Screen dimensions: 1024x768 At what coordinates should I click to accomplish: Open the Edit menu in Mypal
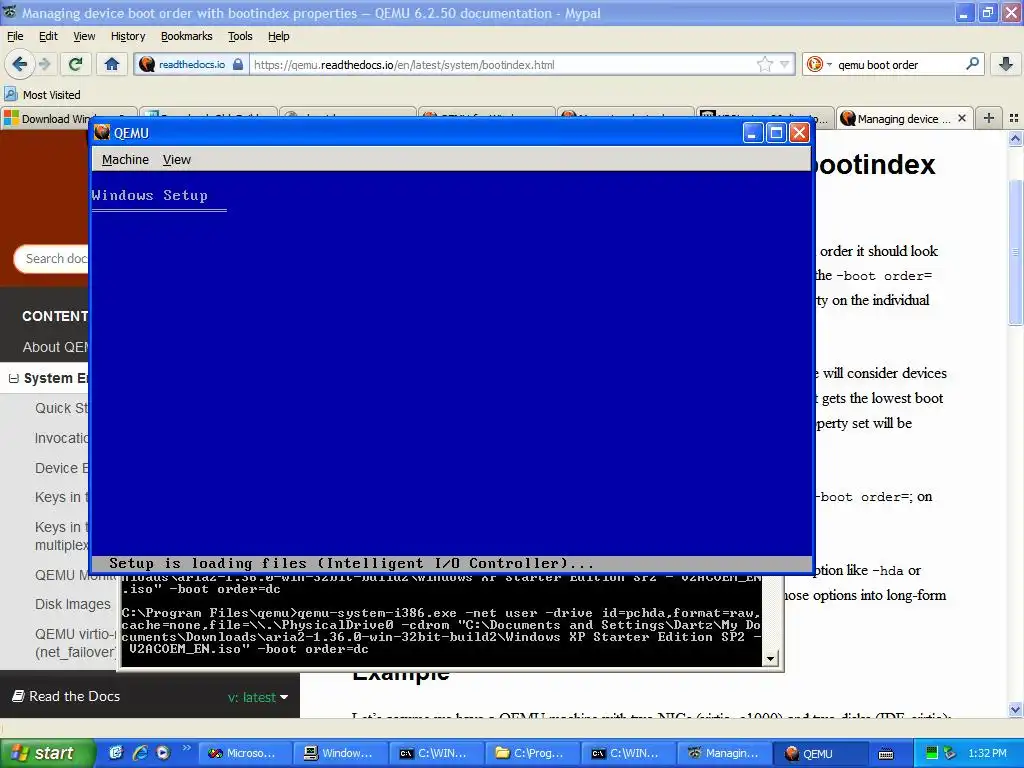tap(48, 36)
